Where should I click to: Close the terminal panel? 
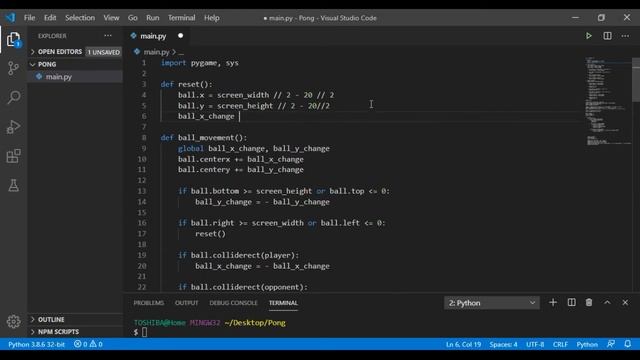tap(625, 302)
